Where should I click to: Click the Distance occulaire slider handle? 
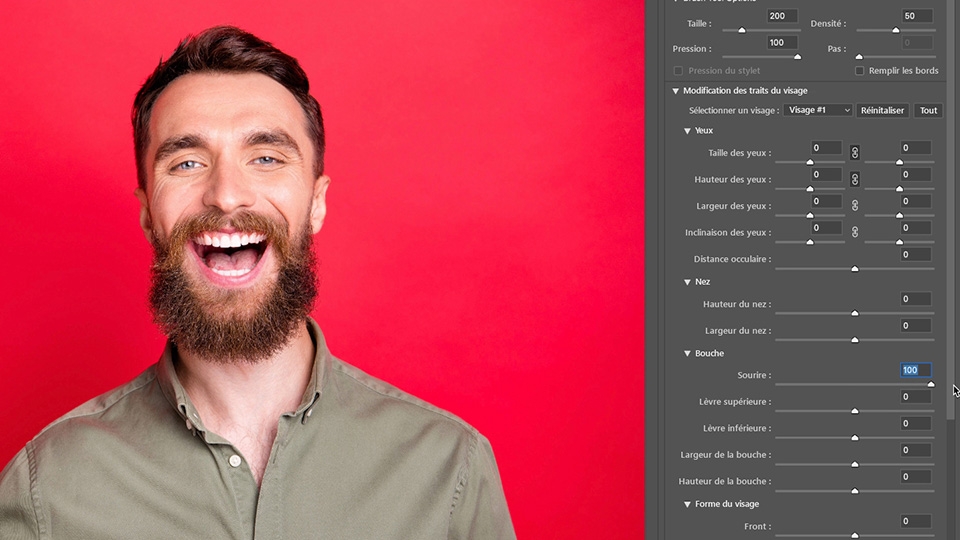(x=855, y=269)
